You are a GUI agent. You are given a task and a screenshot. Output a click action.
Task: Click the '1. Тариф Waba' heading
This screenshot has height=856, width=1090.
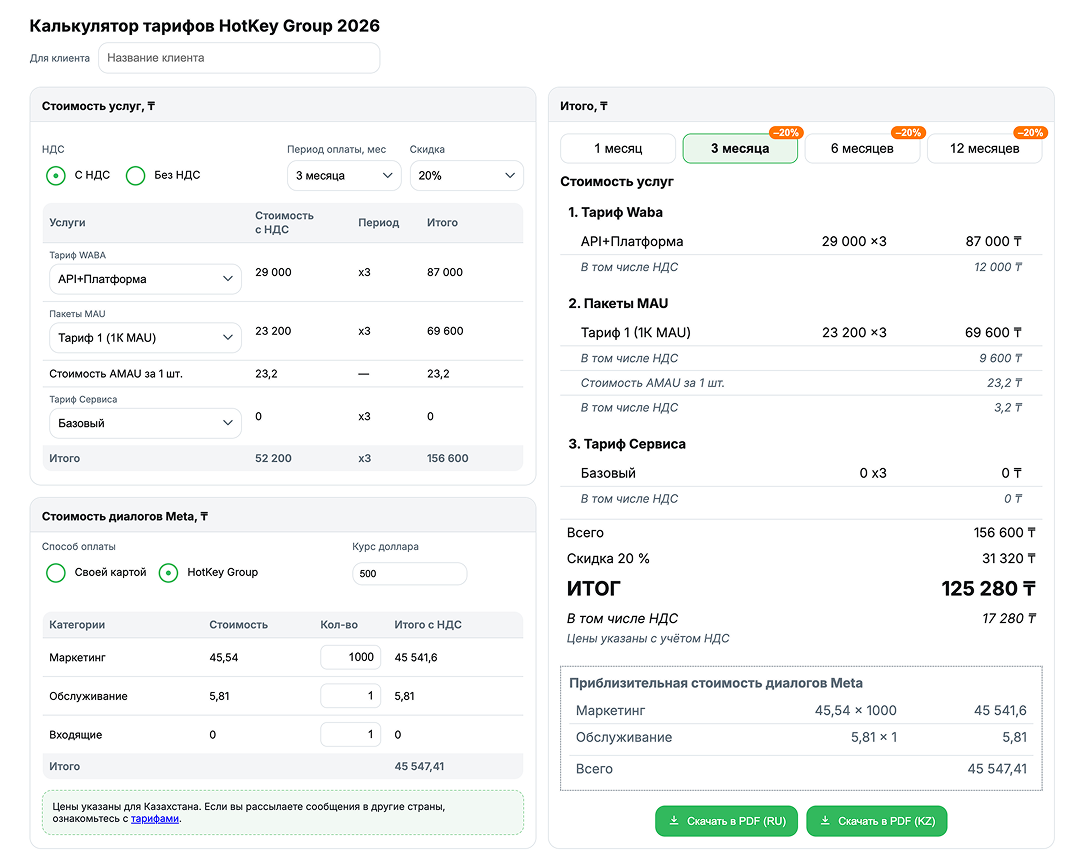[x=615, y=213]
